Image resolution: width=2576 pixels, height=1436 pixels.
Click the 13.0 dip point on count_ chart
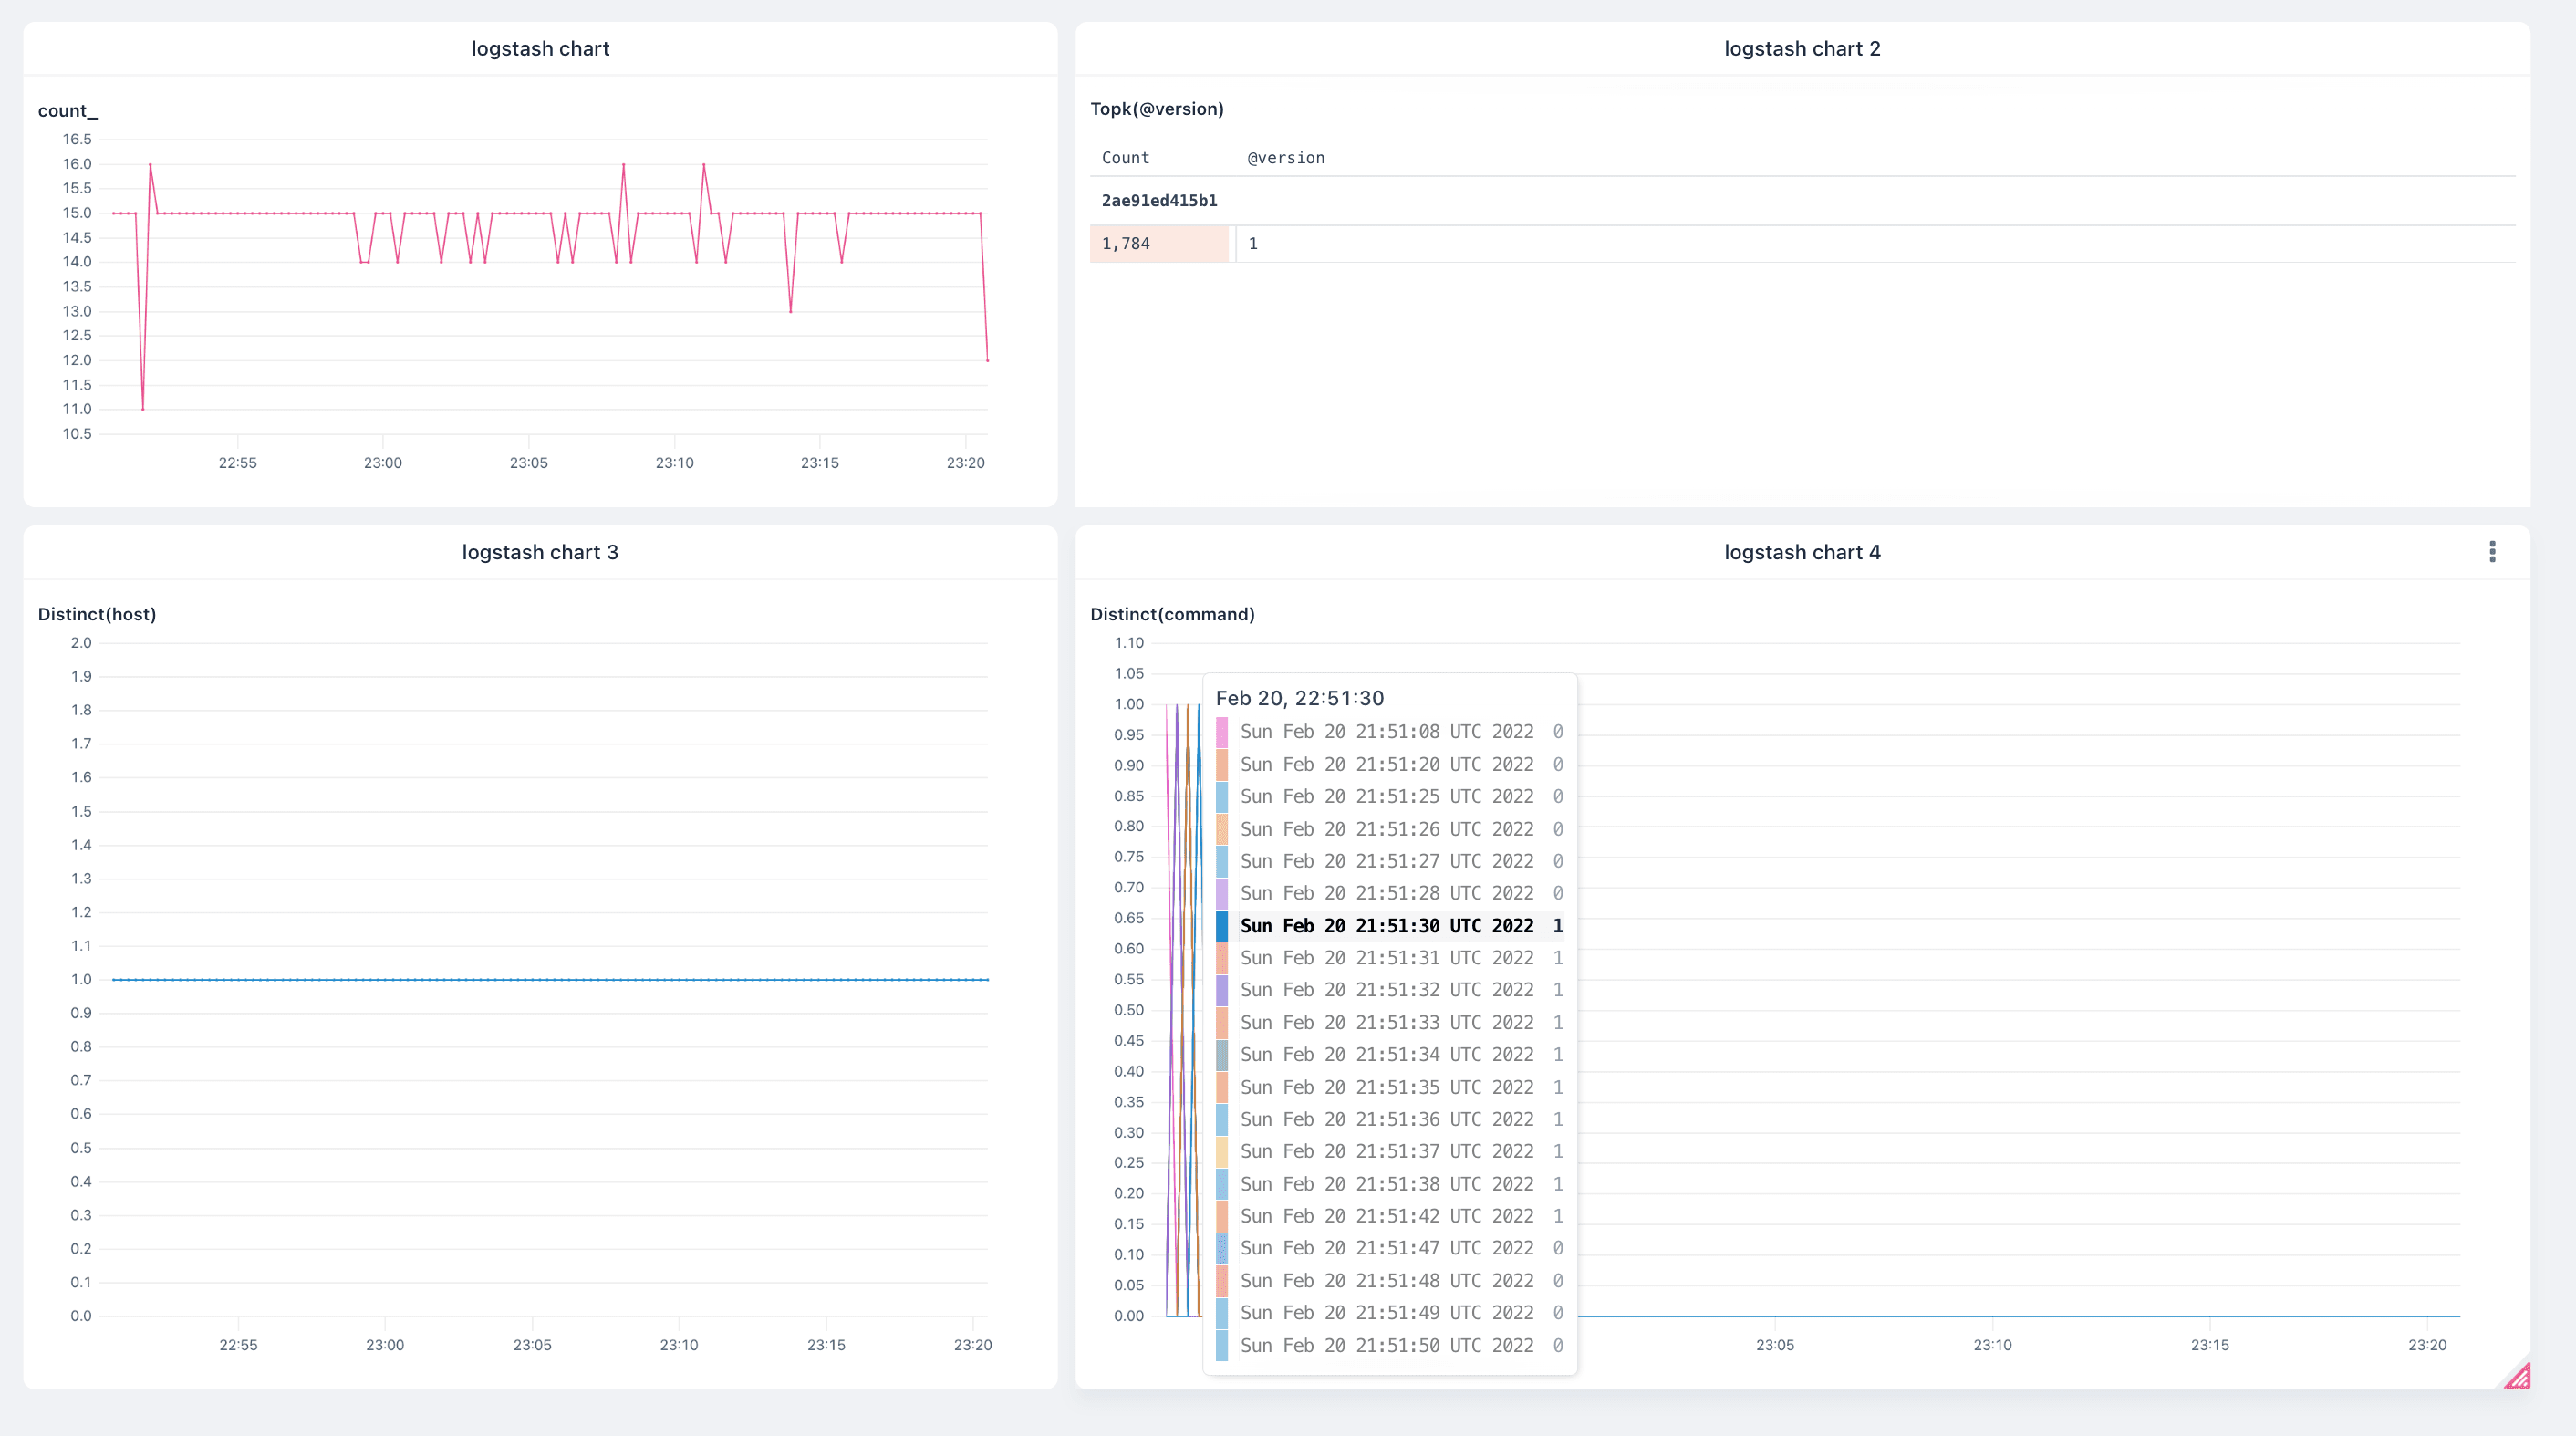click(x=791, y=311)
